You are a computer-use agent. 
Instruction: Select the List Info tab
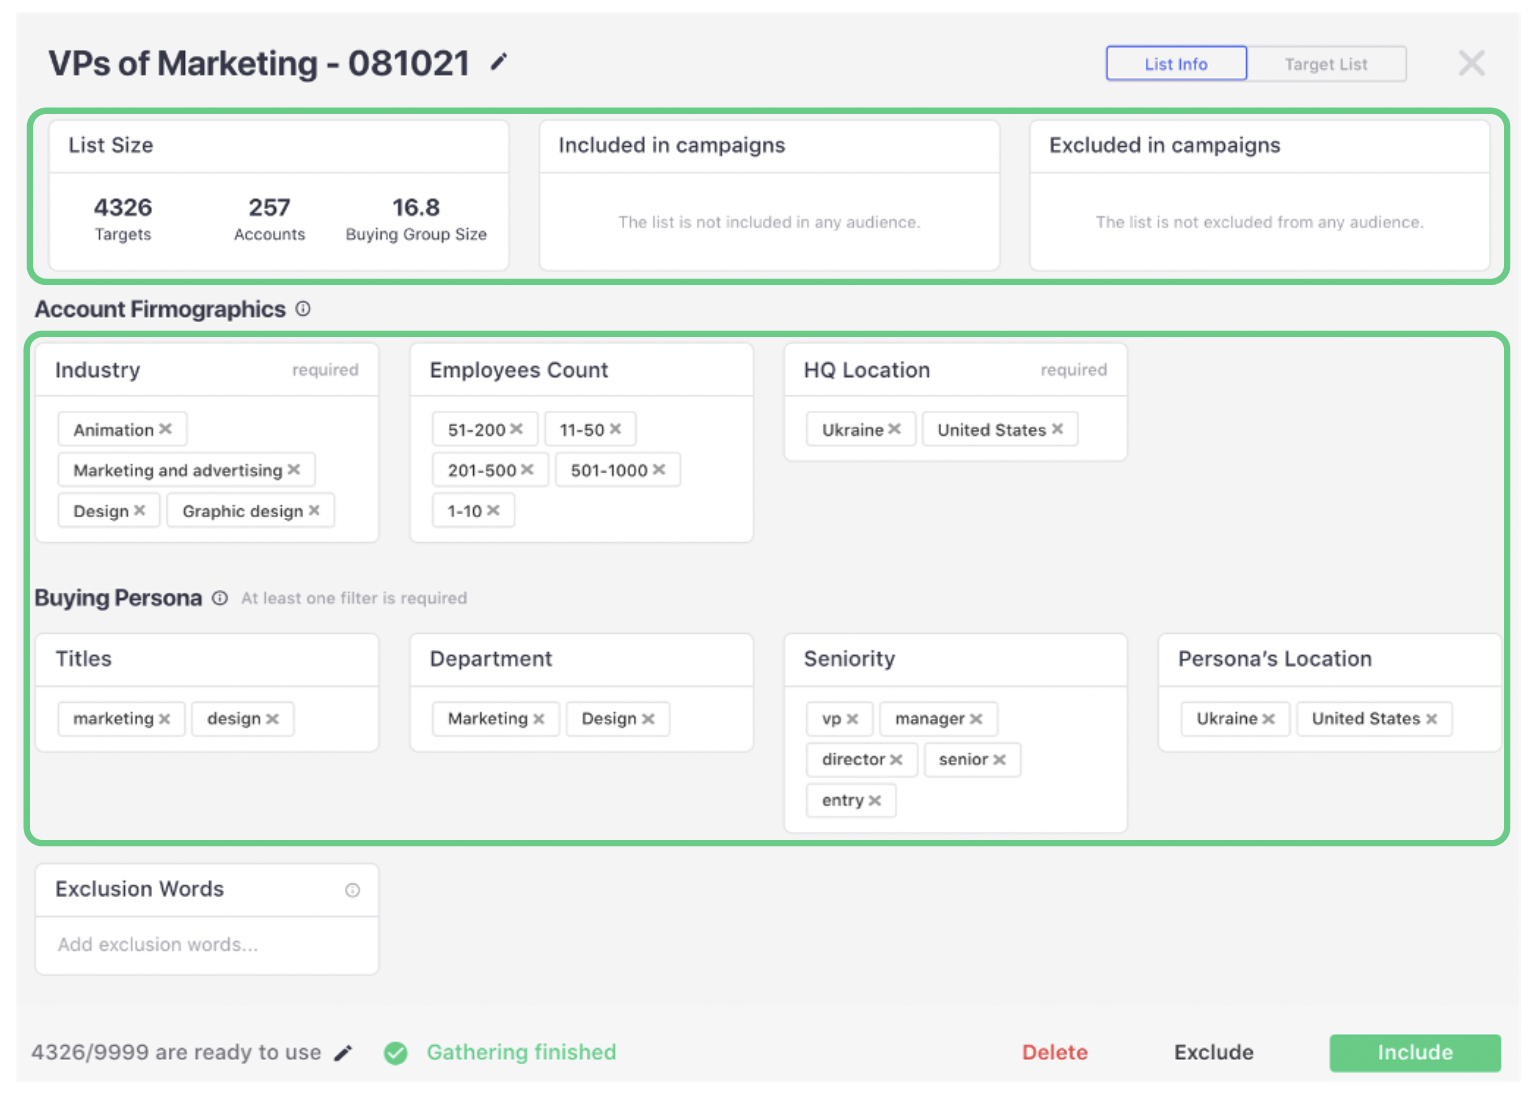[x=1175, y=63]
